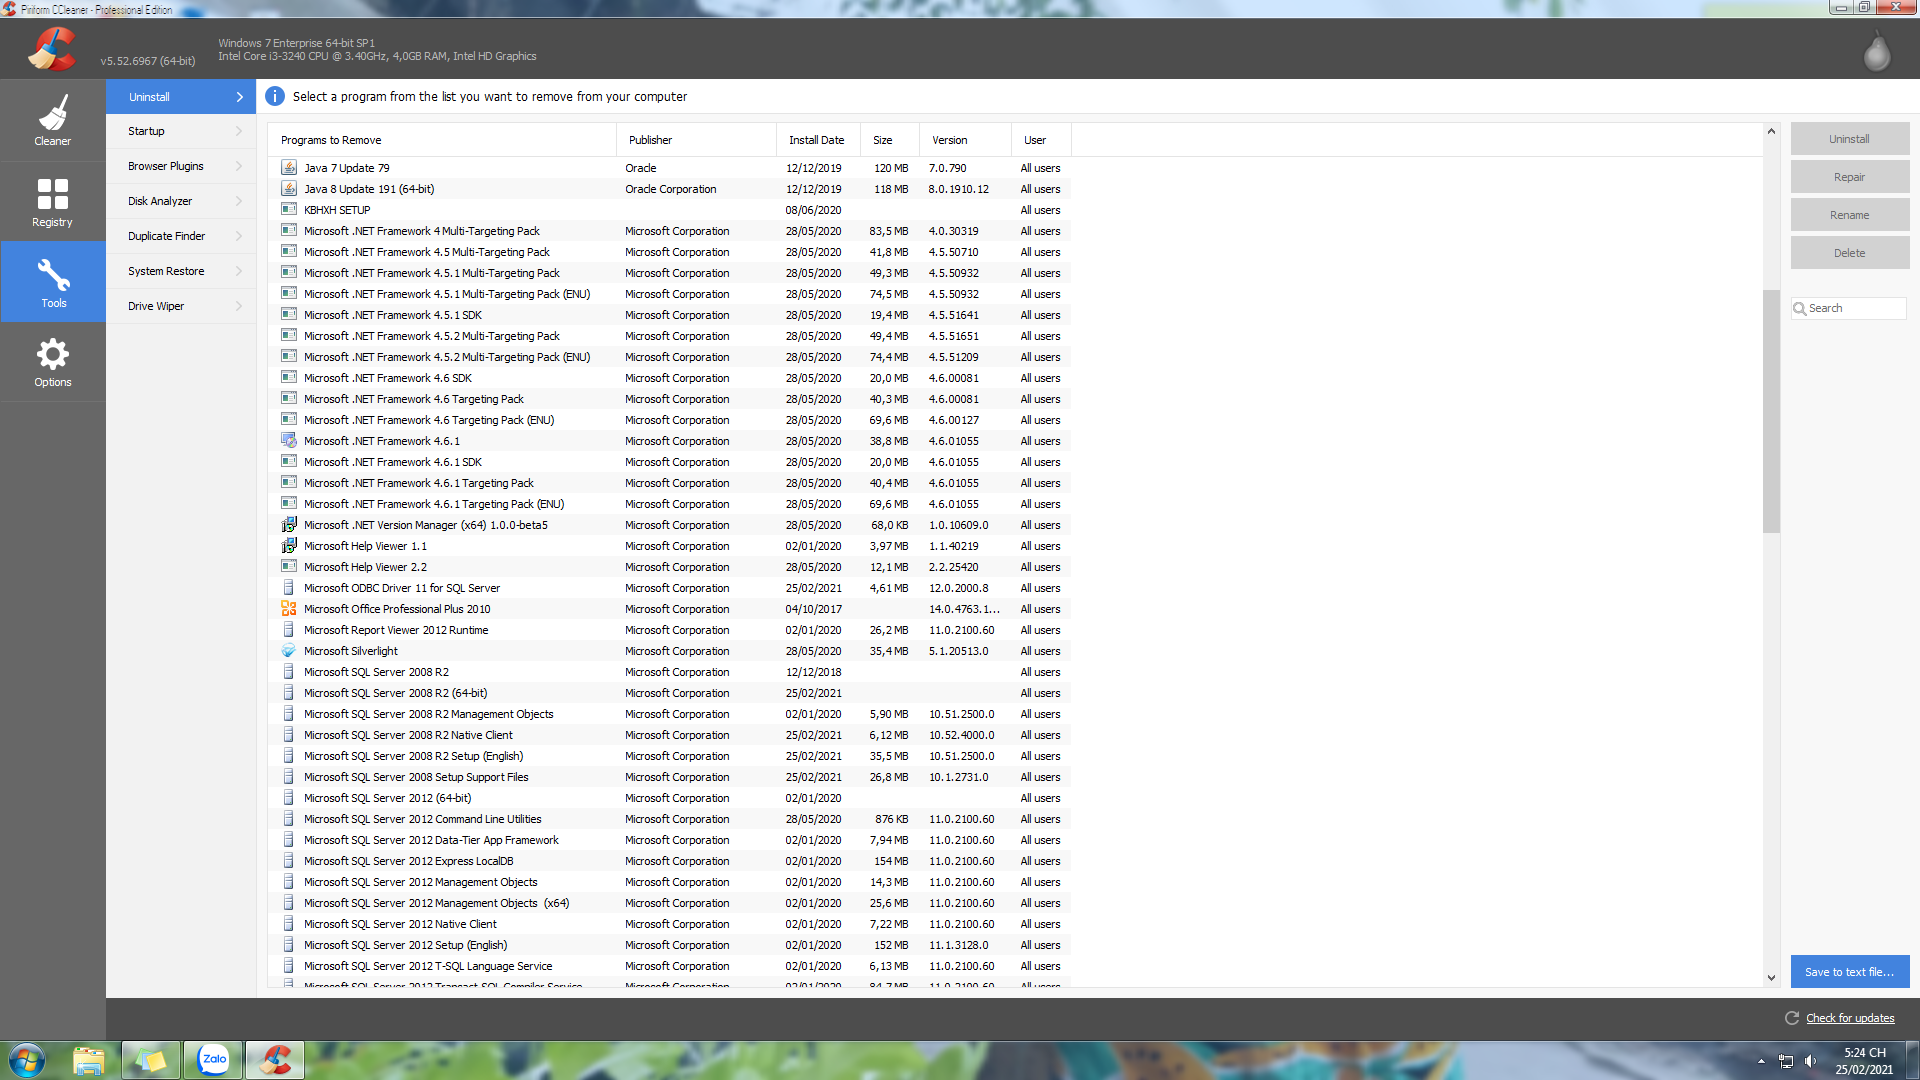Click the Java 7 Update 79 icon
This screenshot has height=1080, width=1920.
pyautogui.click(x=289, y=168)
